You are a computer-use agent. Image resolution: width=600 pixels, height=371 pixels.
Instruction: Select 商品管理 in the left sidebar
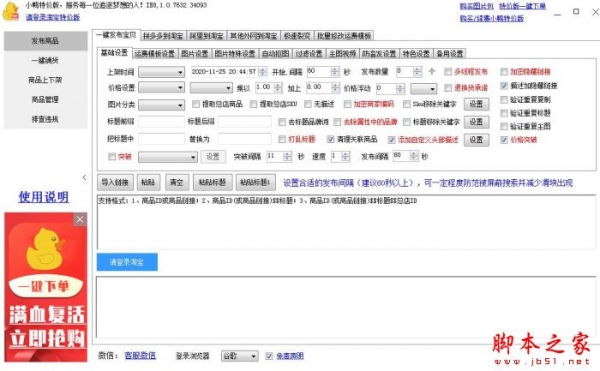46,99
